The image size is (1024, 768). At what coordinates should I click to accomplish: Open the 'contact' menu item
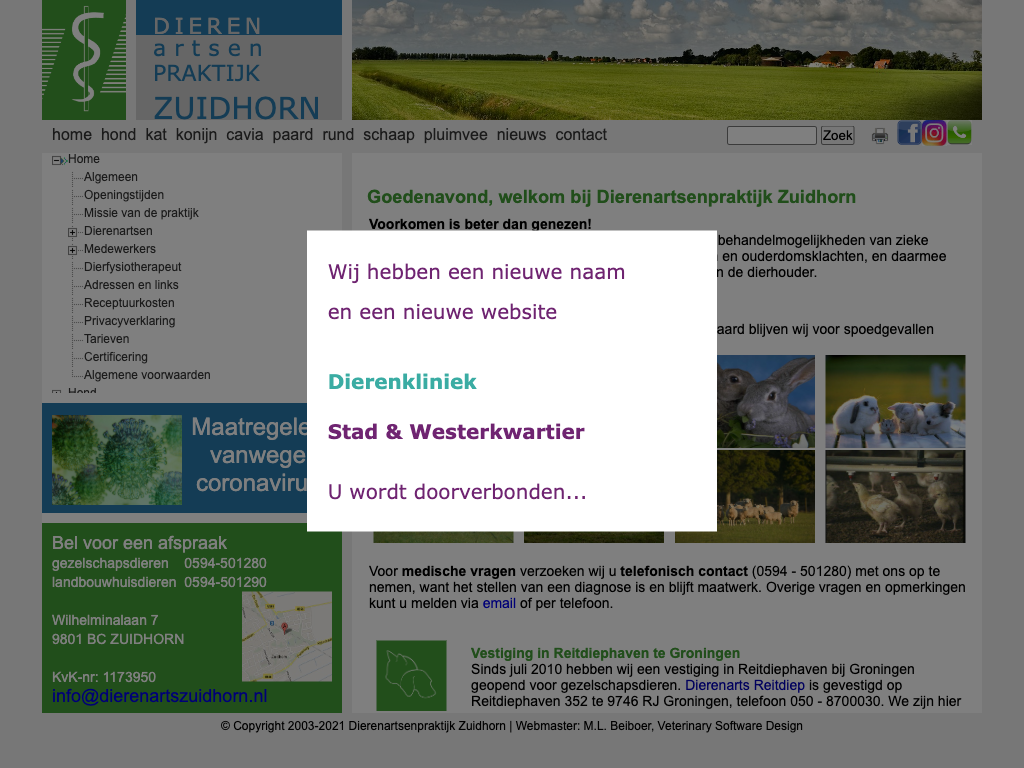click(581, 135)
